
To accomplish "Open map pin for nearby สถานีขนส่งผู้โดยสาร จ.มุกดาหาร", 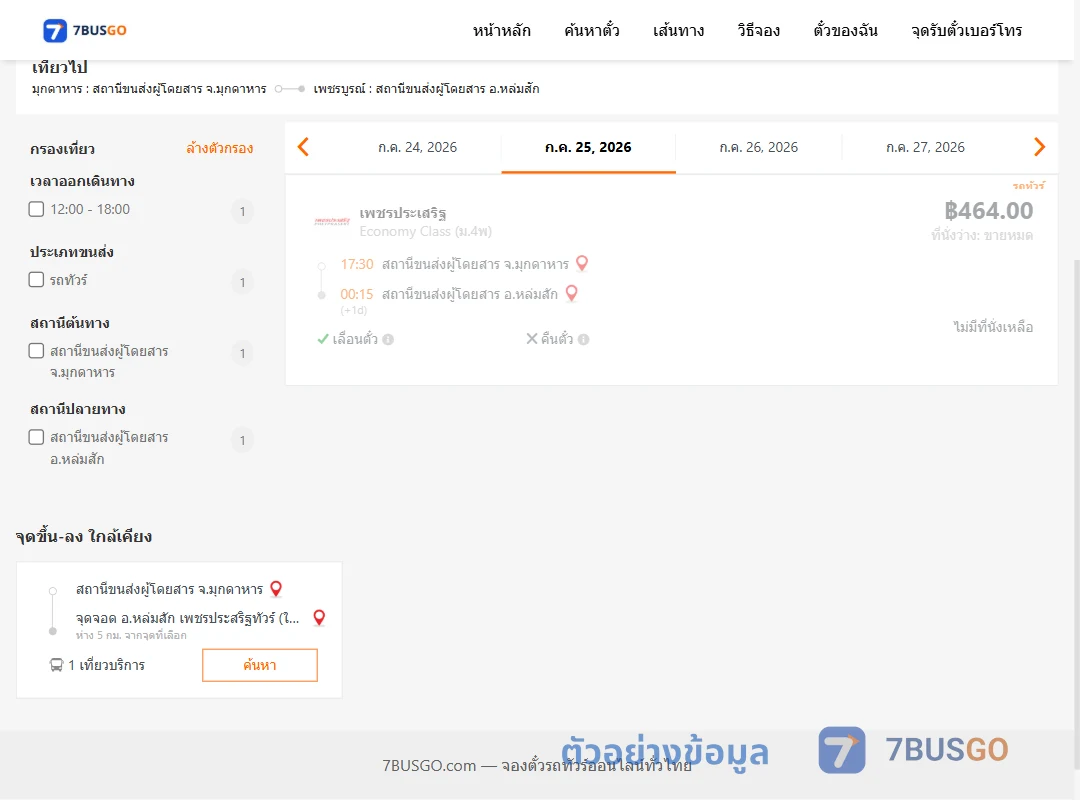I will pyautogui.click(x=276, y=588).
